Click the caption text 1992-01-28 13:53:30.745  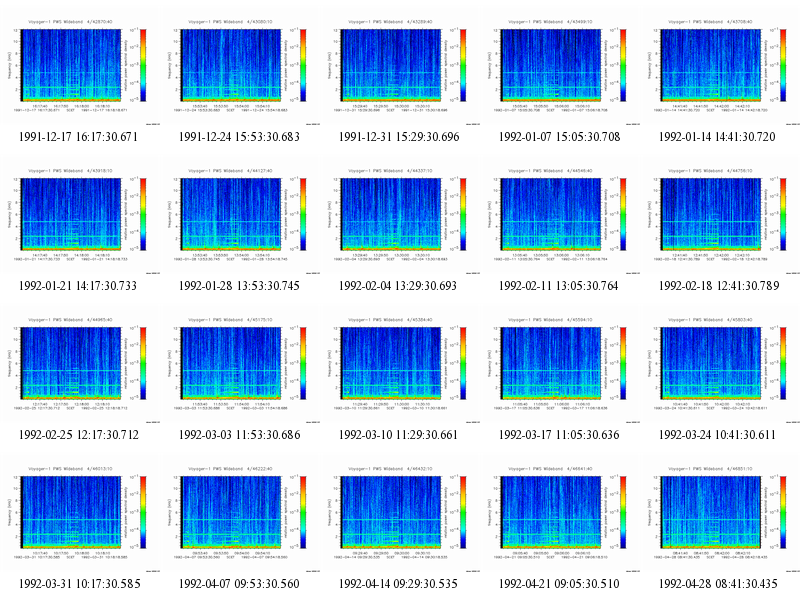[239, 286]
